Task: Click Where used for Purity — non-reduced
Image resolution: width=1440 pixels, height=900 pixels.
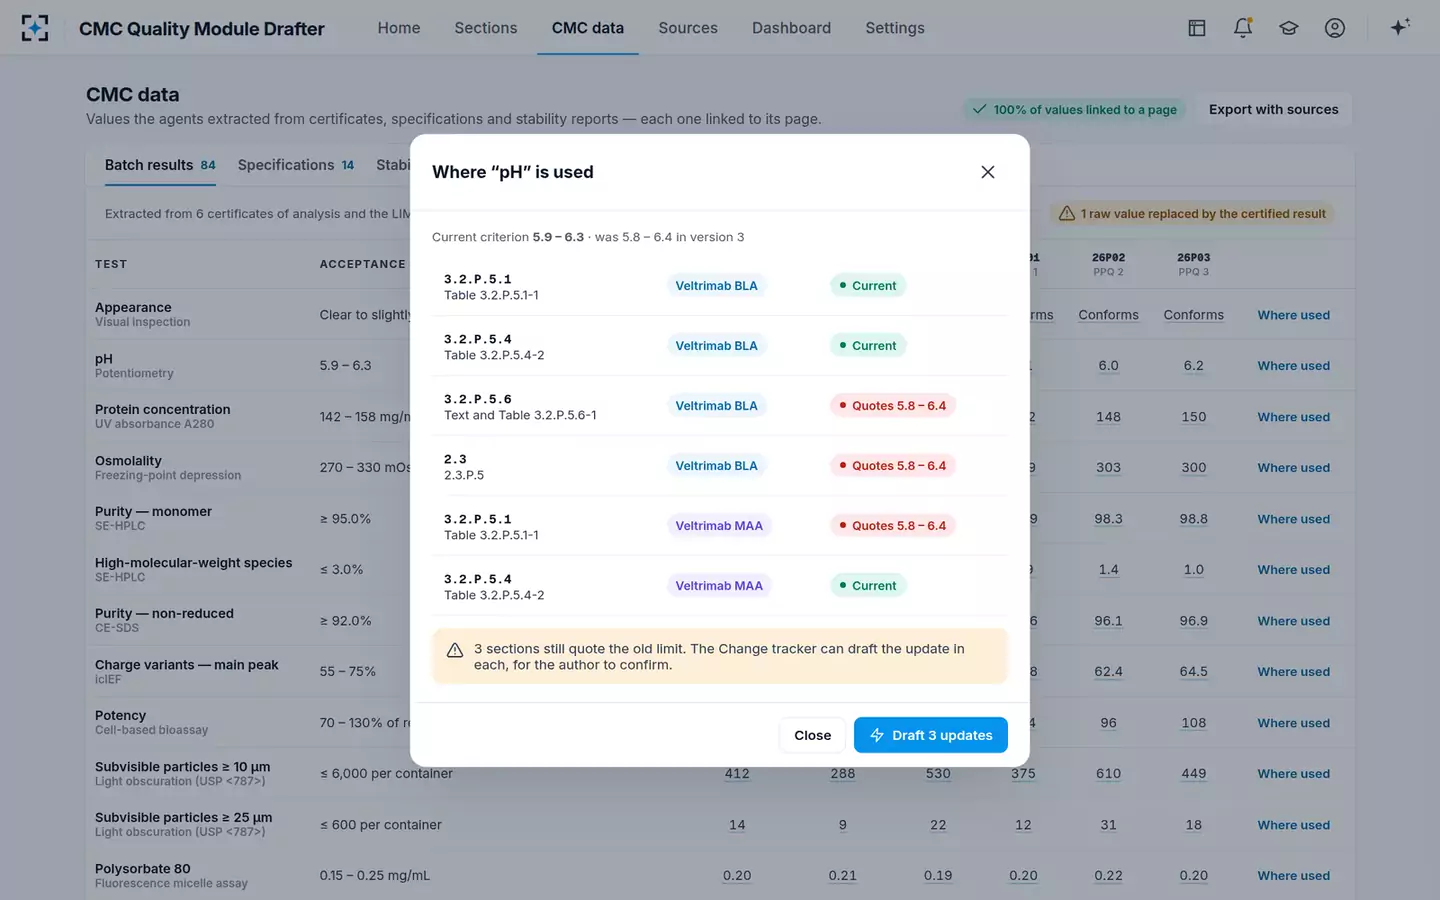Action: point(1294,621)
